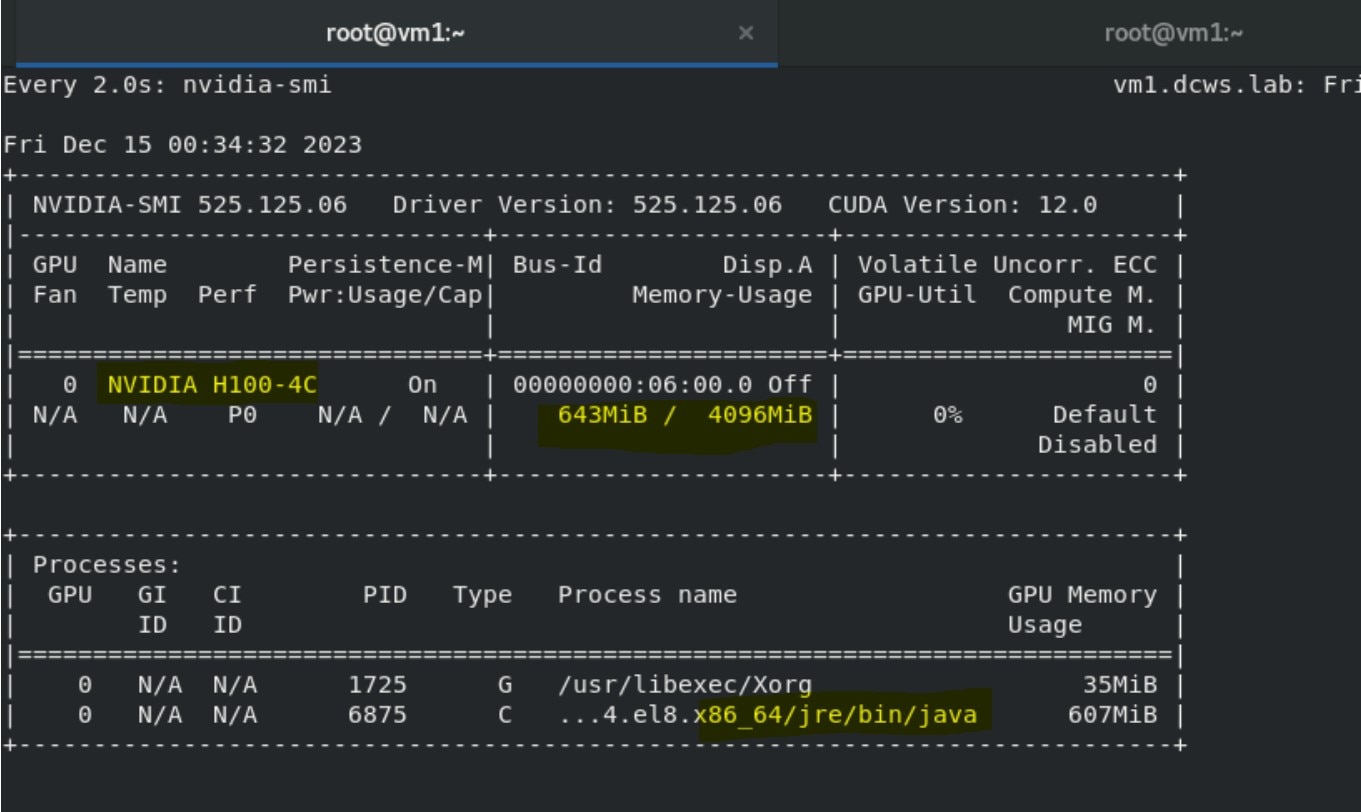Click the 'Driver Version: 525.125.06' text
This screenshot has width=1361, height=812.
coord(587,205)
